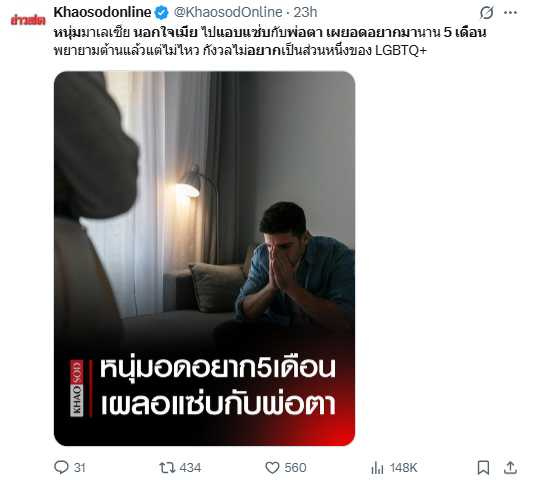The height and width of the screenshot is (483, 534).
Task: Click the blue verified badge
Action: 162,13
